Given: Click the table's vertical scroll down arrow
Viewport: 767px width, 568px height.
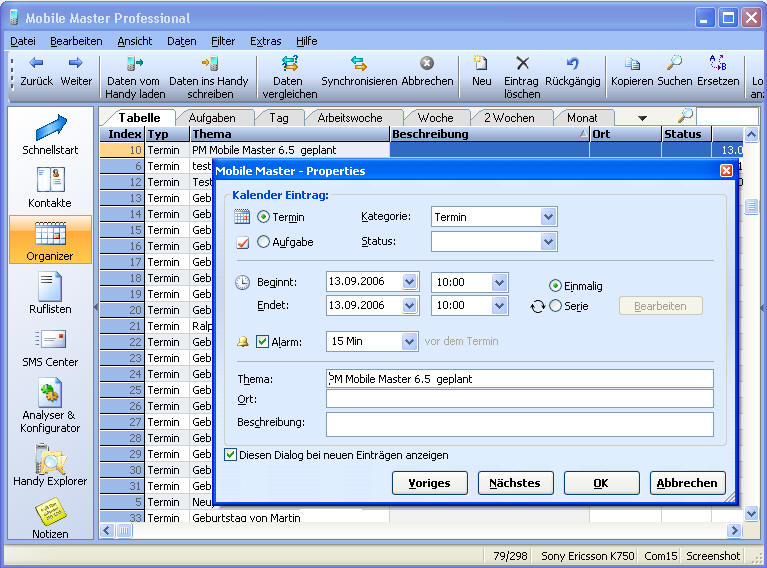Looking at the screenshot, I should [x=751, y=513].
